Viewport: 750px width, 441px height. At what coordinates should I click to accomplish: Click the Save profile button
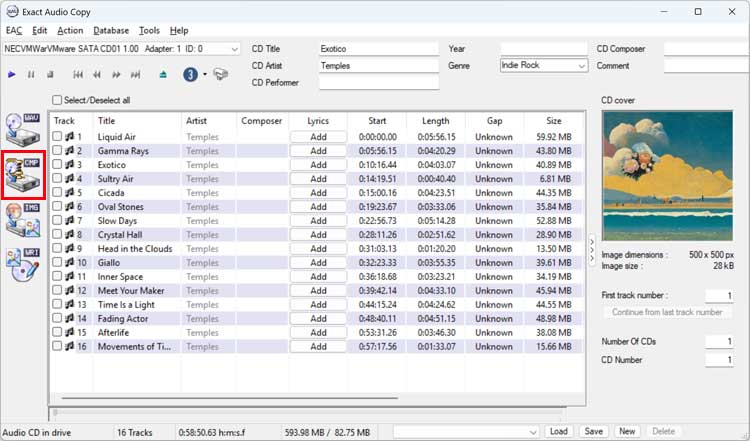[594, 431]
